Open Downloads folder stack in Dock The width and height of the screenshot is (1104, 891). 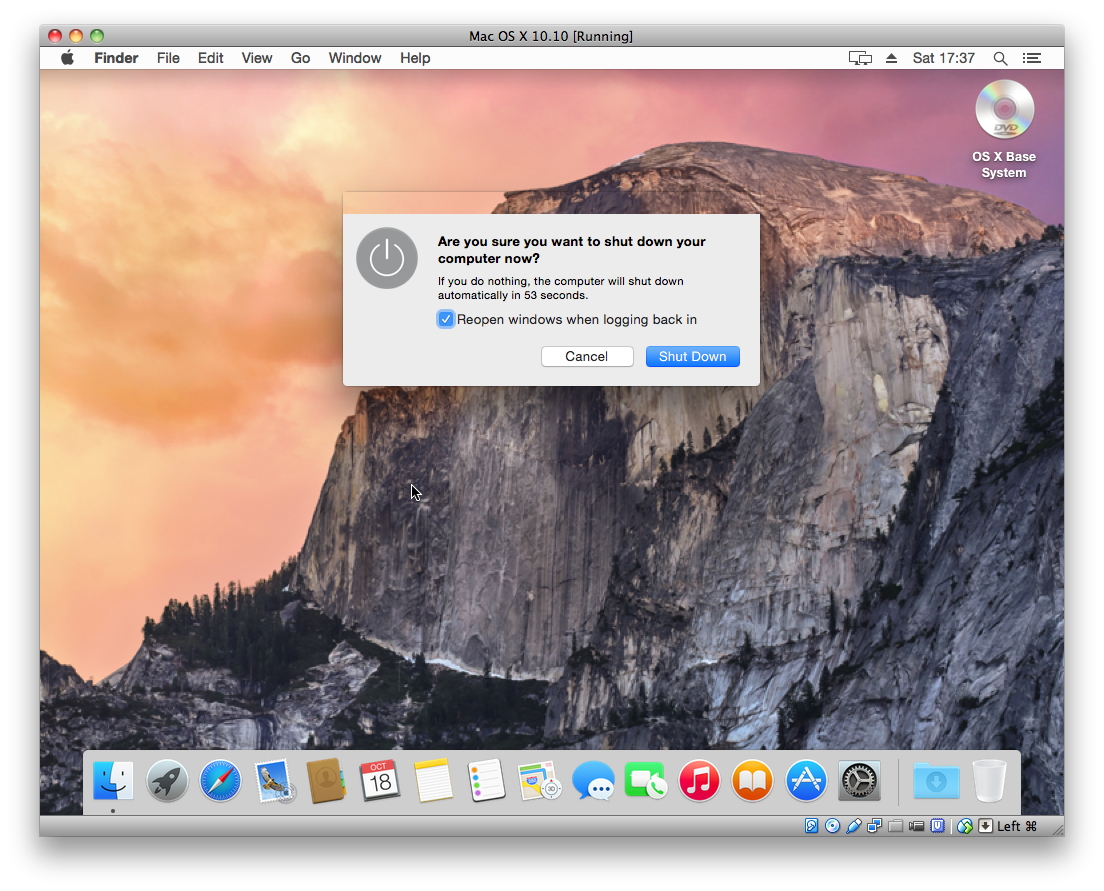tap(936, 781)
